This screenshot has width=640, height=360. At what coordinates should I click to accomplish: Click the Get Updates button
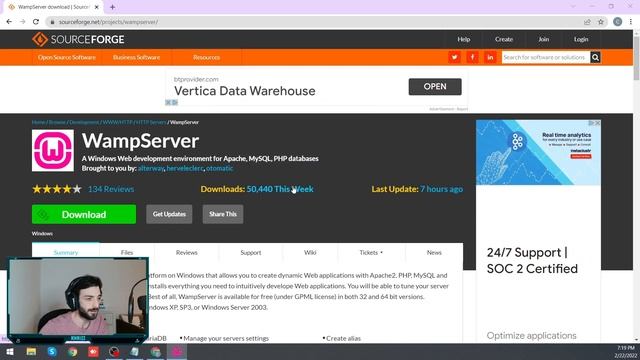pyautogui.click(x=169, y=214)
